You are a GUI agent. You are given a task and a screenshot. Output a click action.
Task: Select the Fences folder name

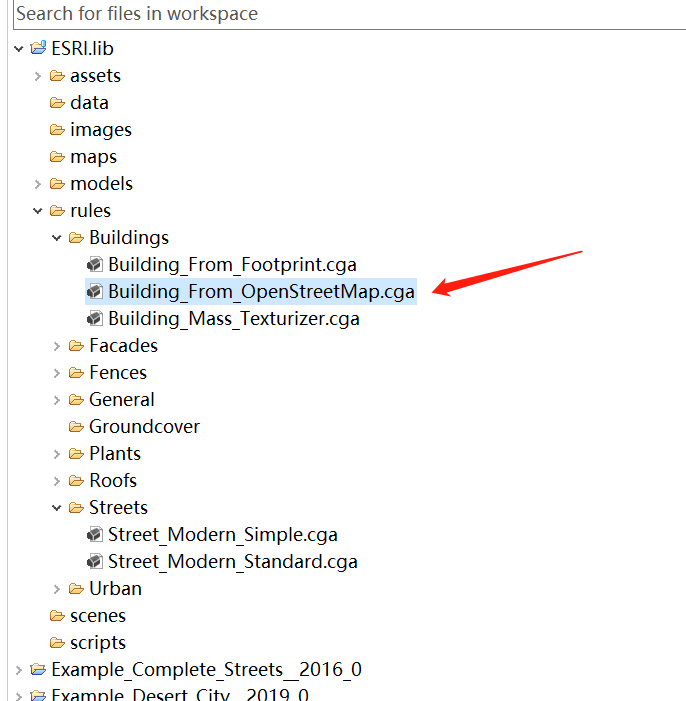point(118,372)
